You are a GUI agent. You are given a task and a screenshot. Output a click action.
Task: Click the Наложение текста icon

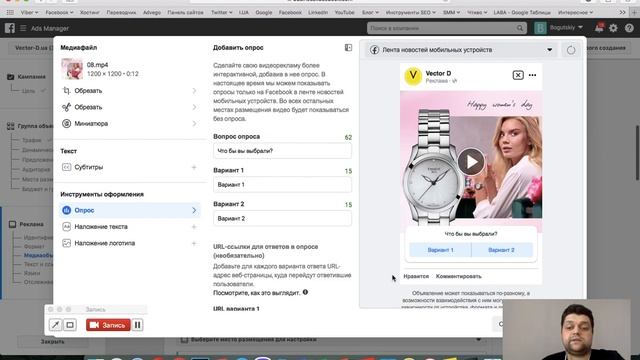67,227
